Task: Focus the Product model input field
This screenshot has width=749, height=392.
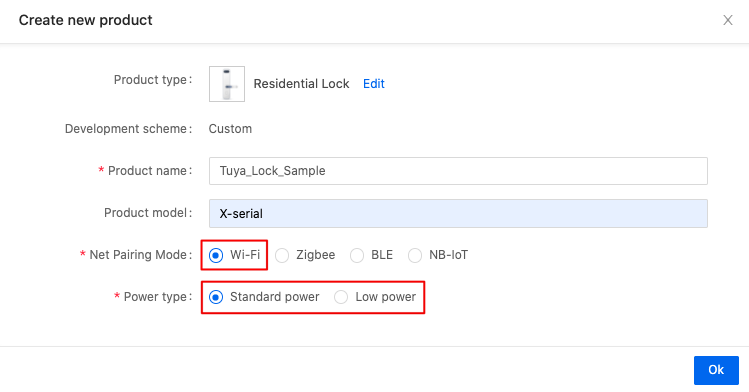Action: coord(458,213)
